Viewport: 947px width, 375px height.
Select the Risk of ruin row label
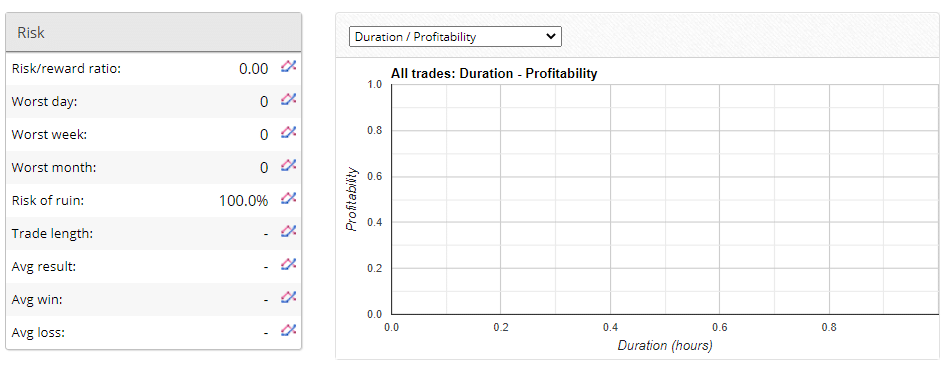pos(48,201)
